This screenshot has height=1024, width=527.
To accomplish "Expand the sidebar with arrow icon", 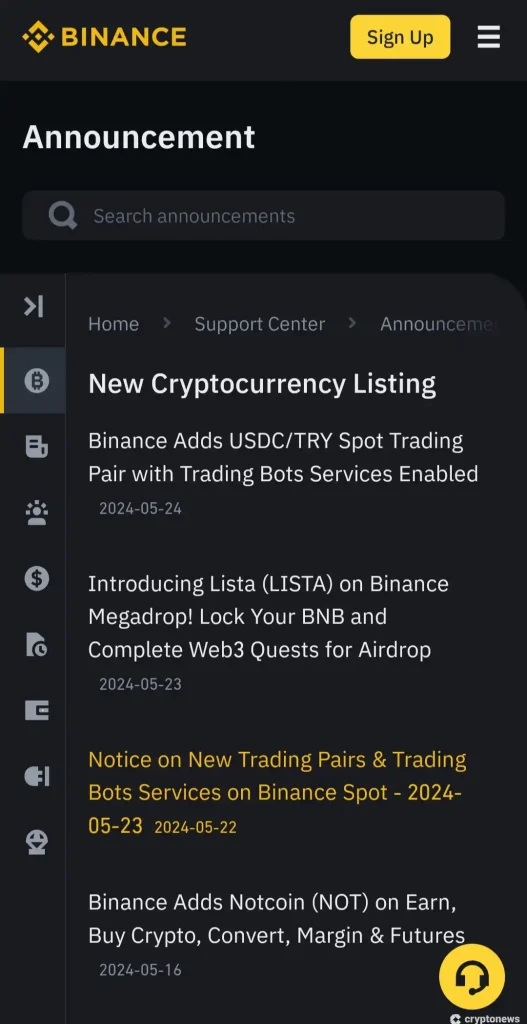I will (x=34, y=306).
